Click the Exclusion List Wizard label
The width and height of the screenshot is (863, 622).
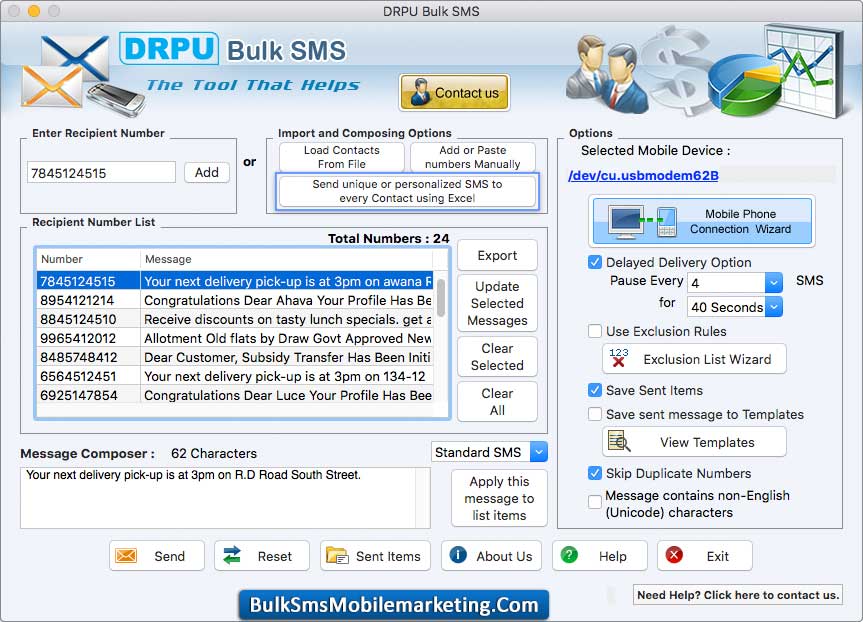(707, 359)
